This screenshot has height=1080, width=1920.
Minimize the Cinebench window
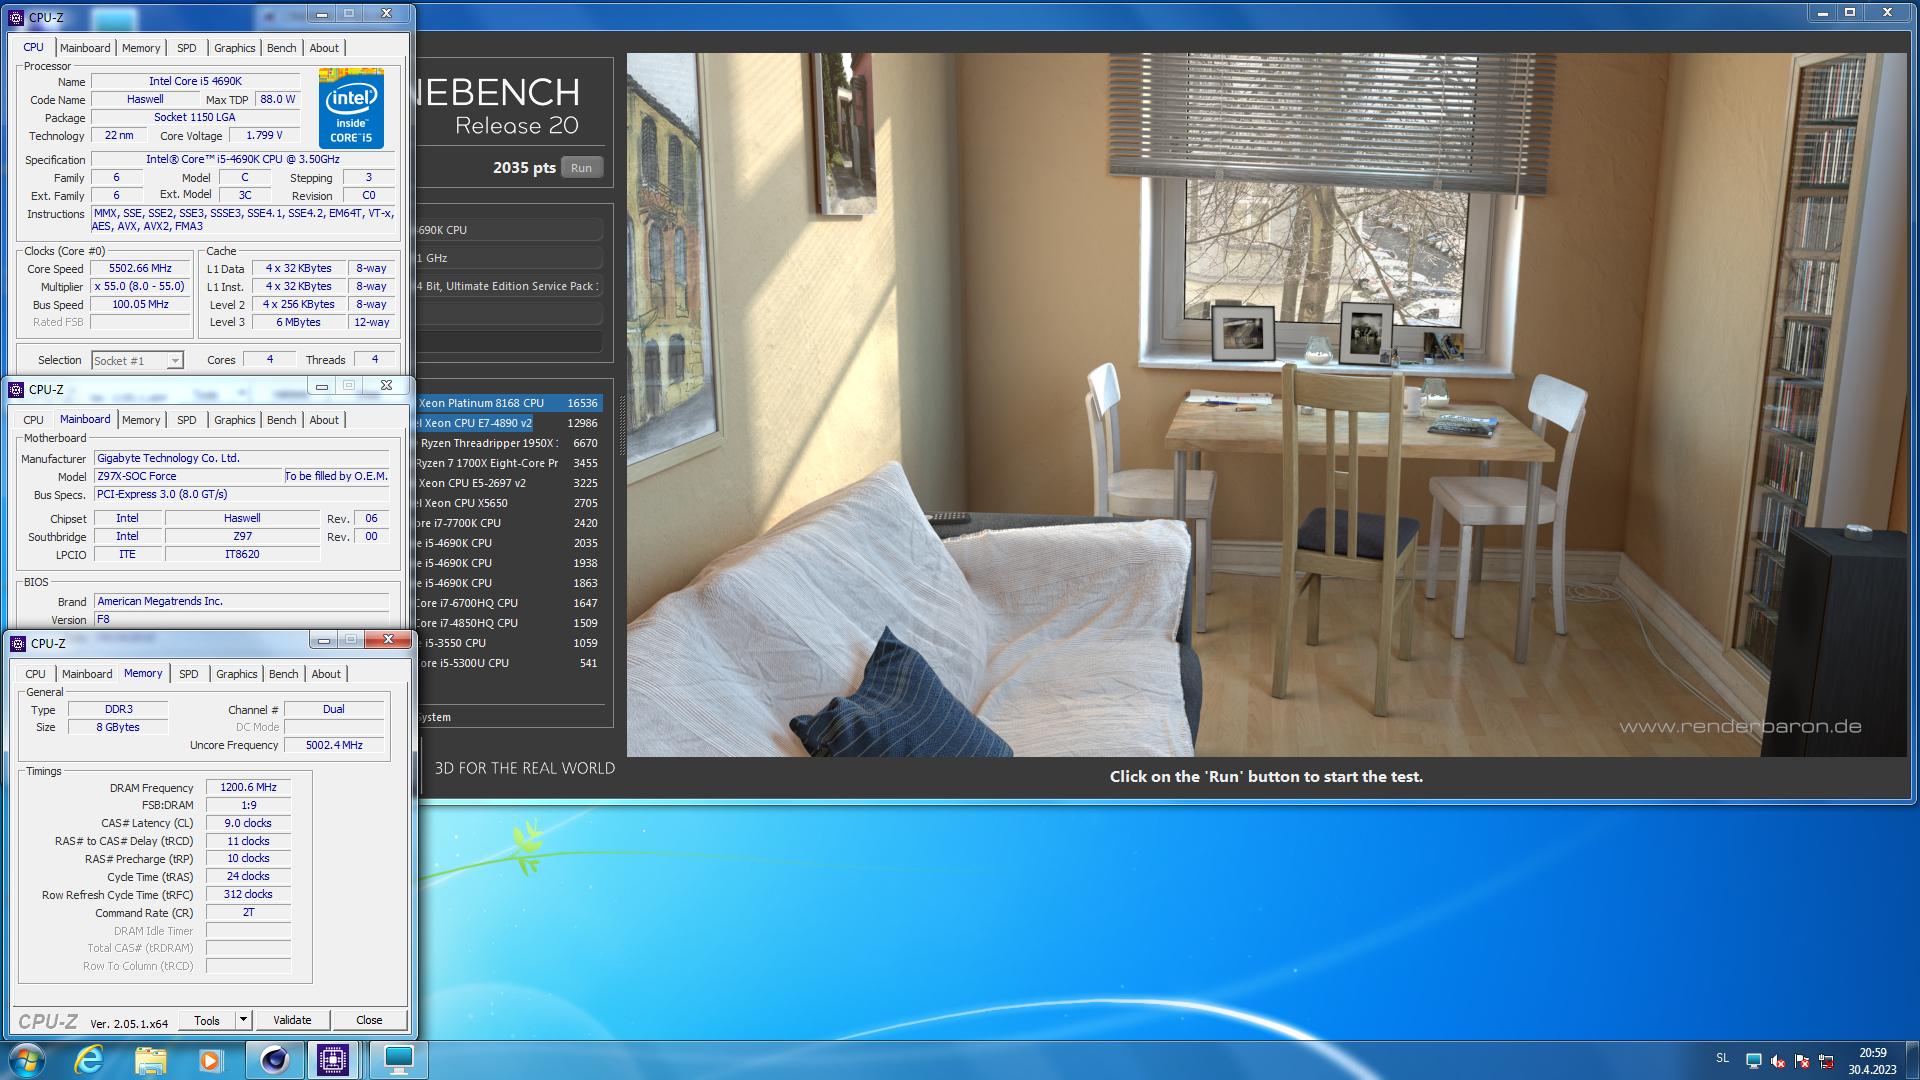pos(1823,13)
